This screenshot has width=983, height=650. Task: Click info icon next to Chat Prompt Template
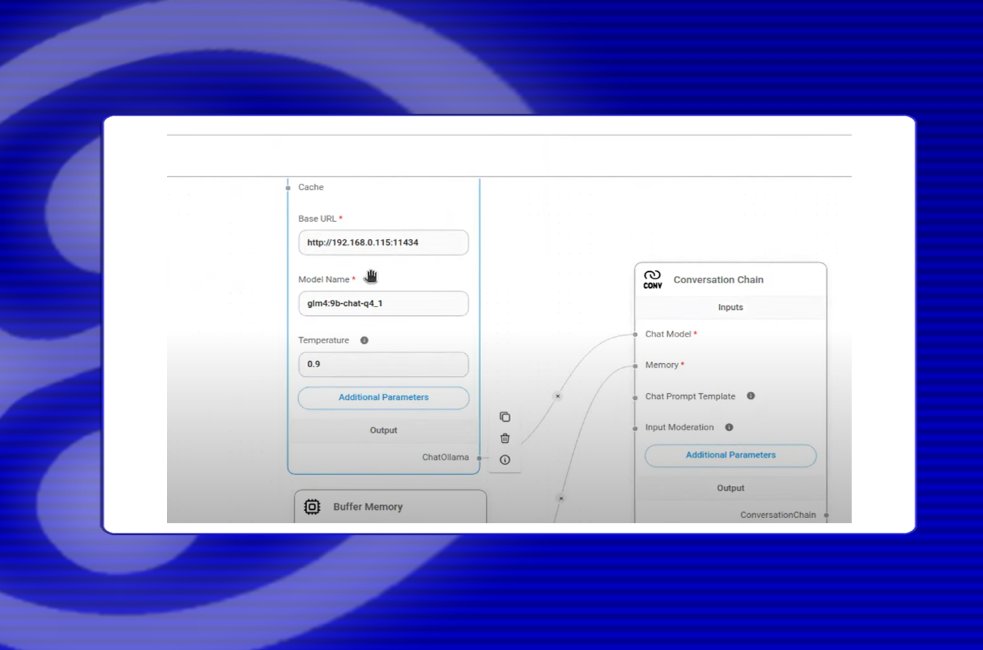tap(750, 396)
